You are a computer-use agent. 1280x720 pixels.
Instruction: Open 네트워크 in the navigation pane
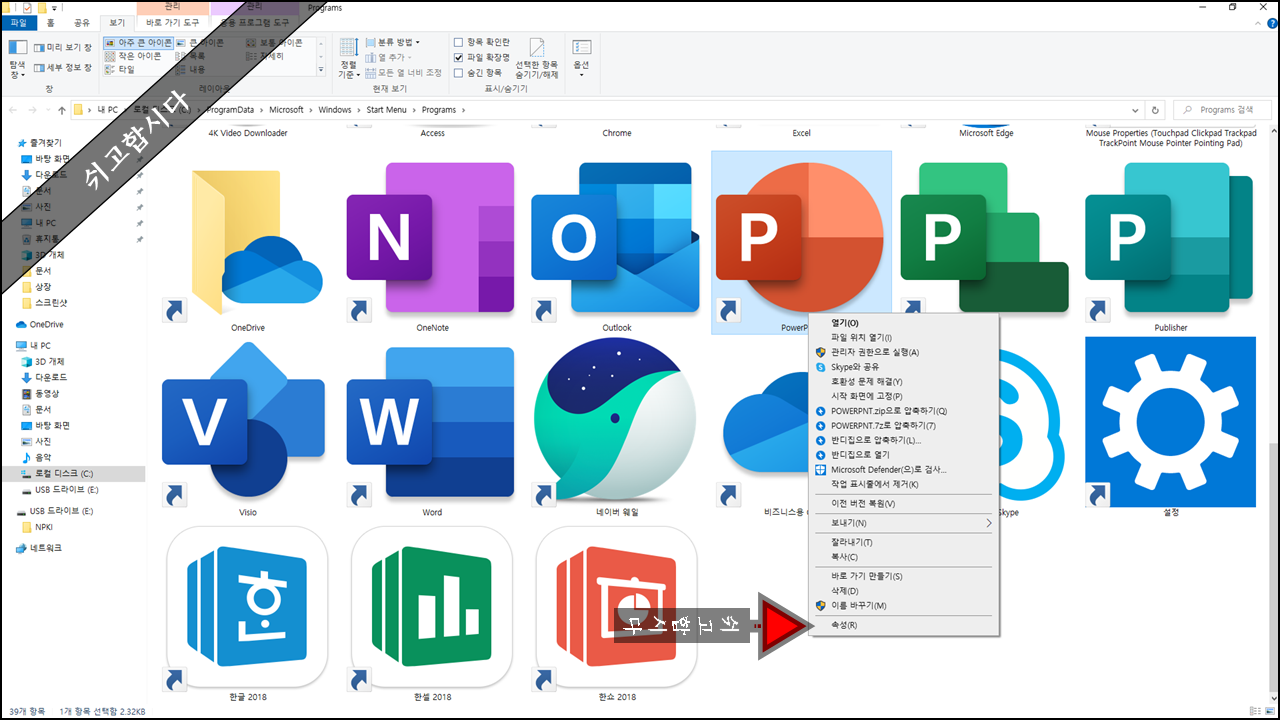point(45,548)
